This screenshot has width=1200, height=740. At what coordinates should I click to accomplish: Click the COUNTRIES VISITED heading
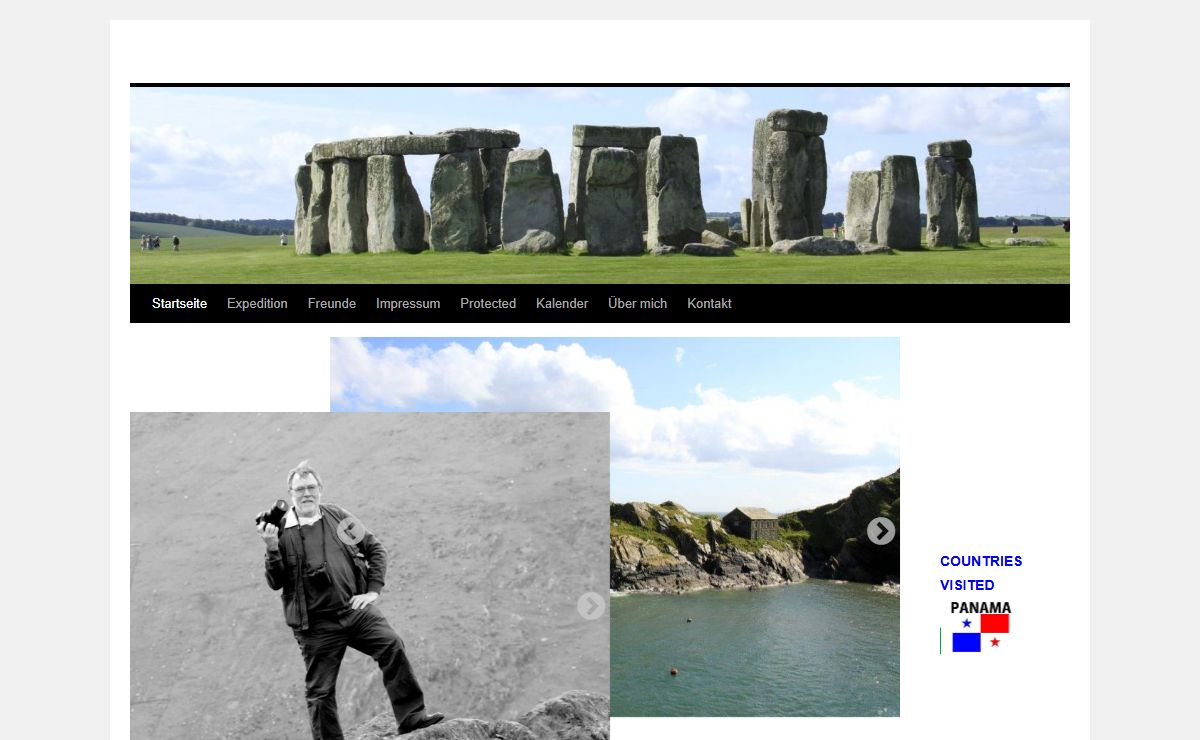point(981,573)
